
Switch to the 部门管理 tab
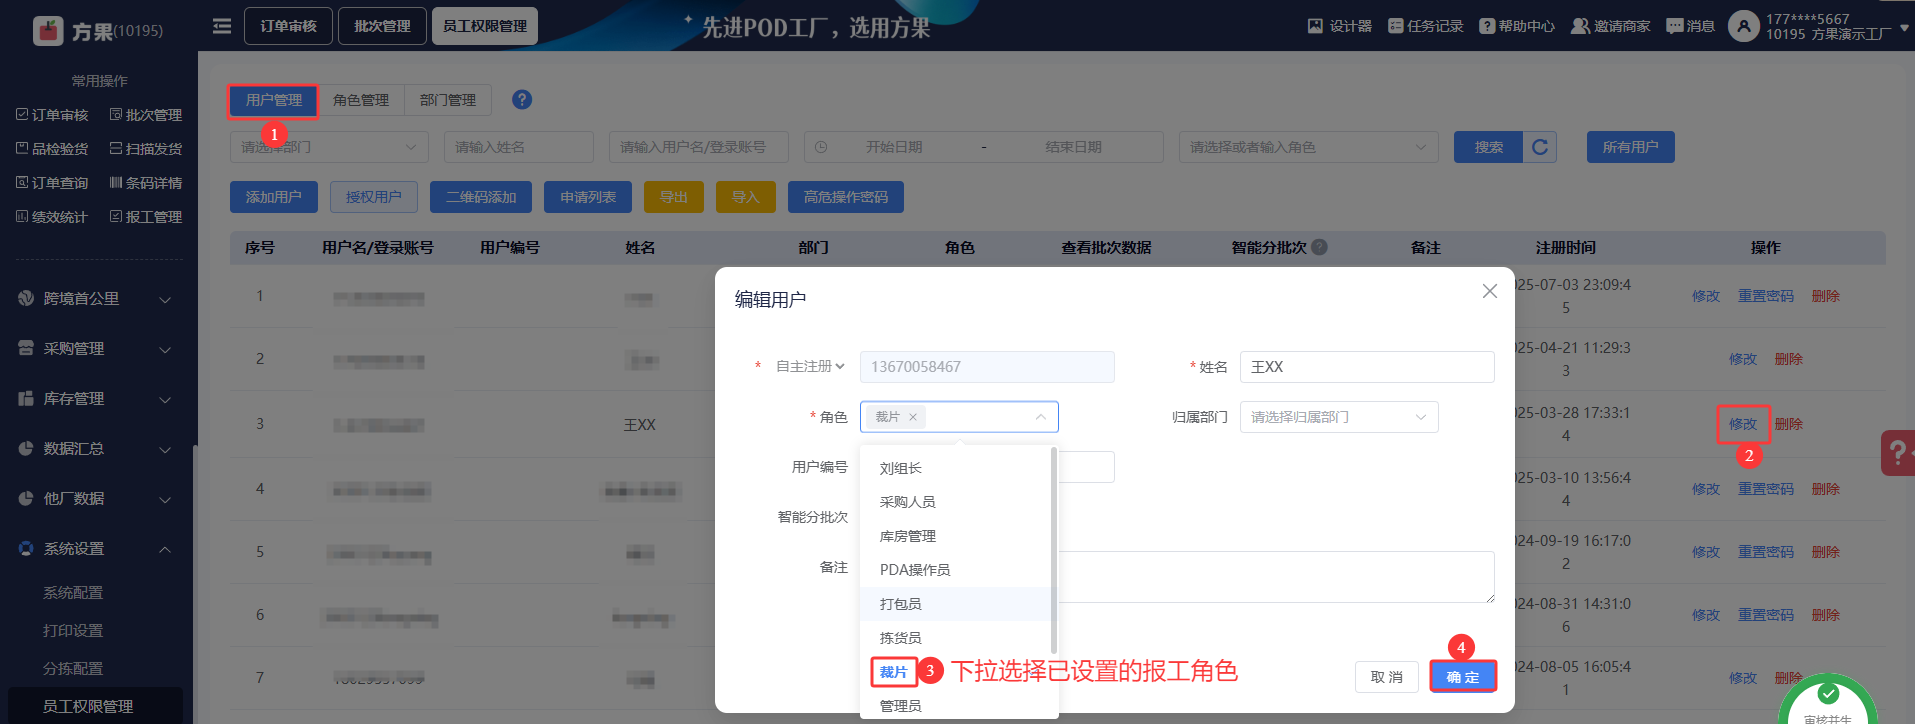pos(447,100)
